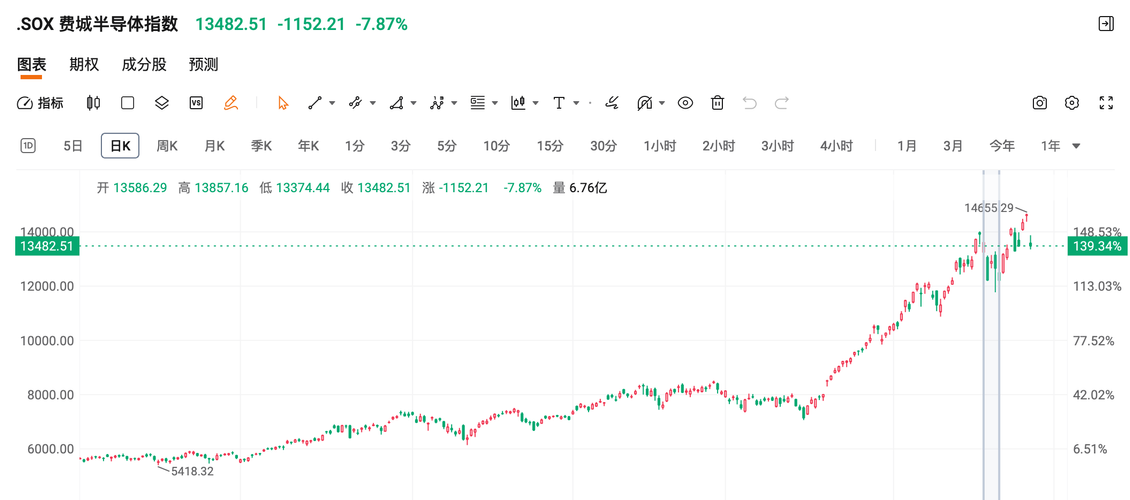Expand the line drawing tool dropdown arrow
Viewport: 1130px width, 500px height.
(332, 104)
